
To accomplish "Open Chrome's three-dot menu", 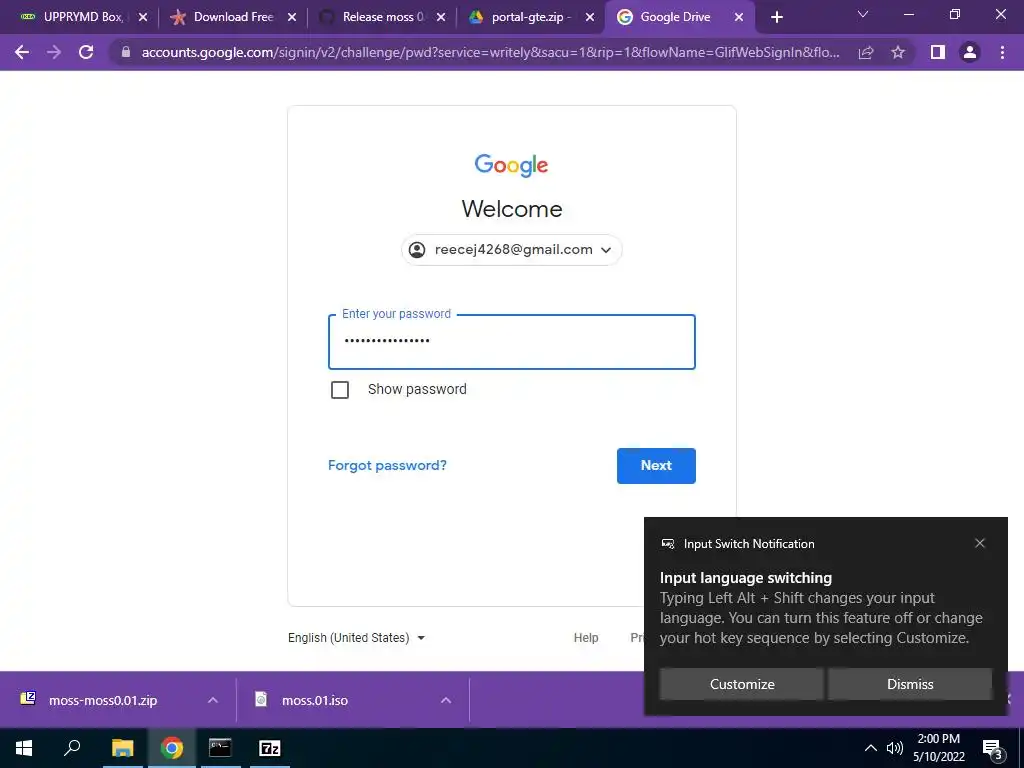I will click(x=1002, y=52).
